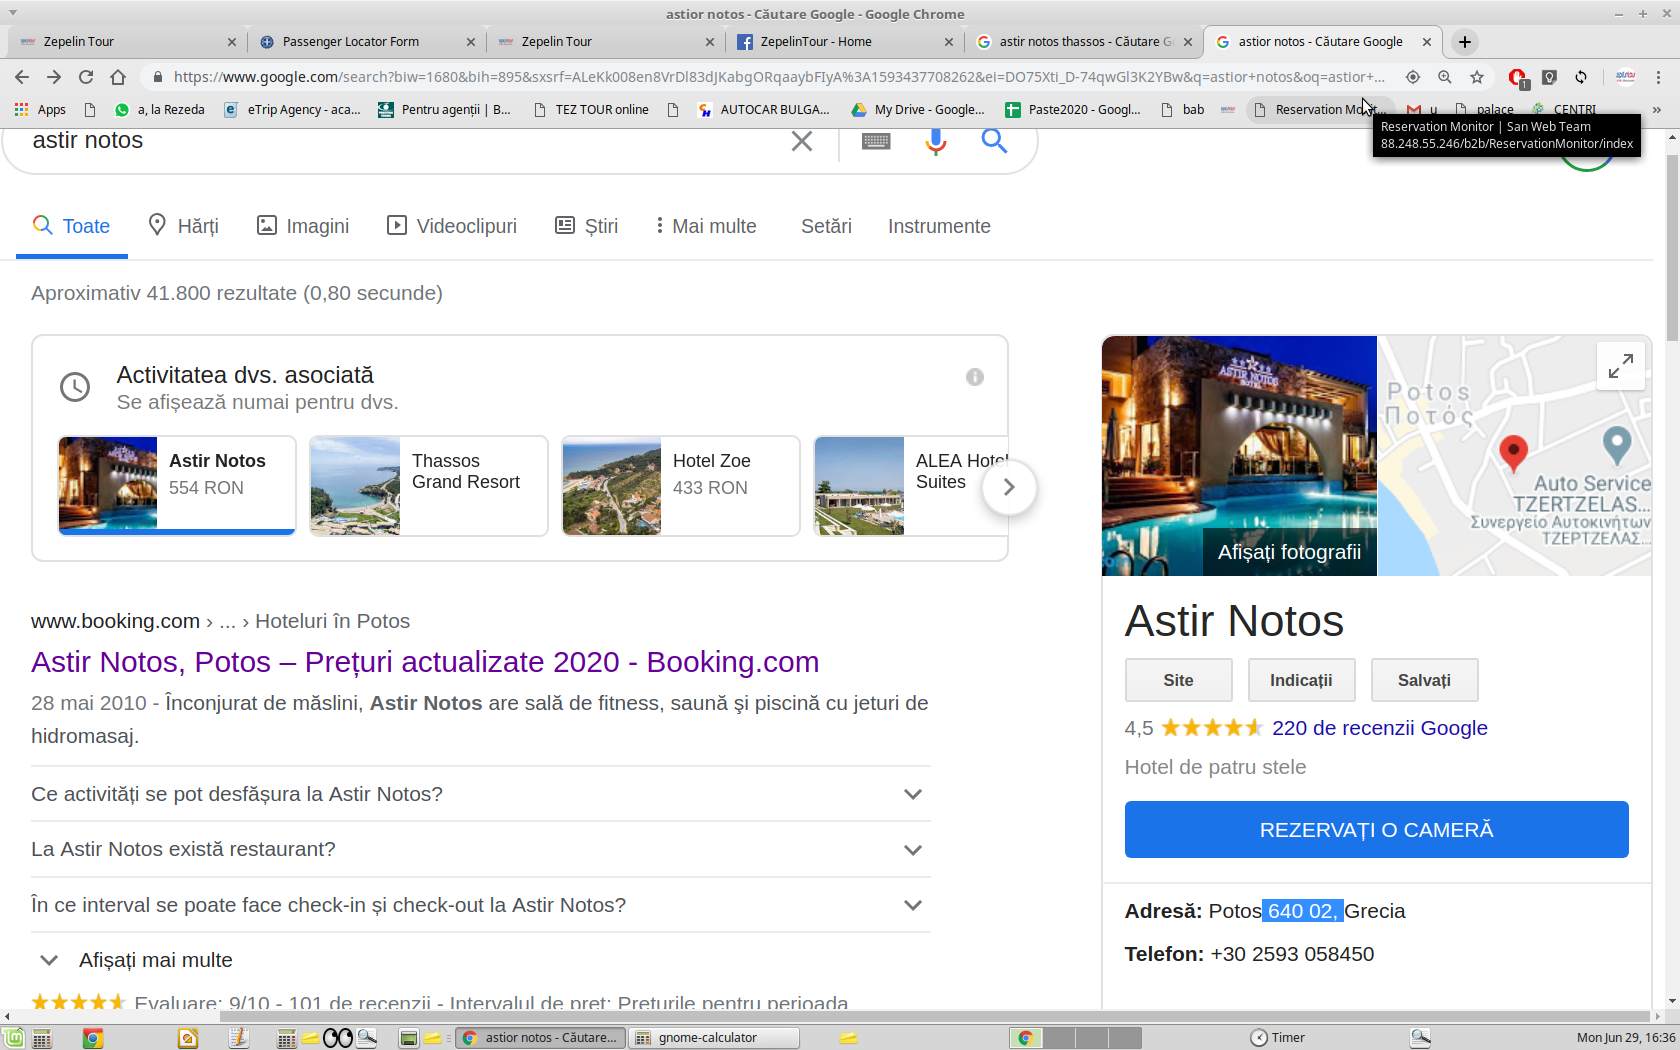Image resolution: width=1680 pixels, height=1050 pixels.
Task: Click the 'Site' button for Astir Notos
Action: (x=1178, y=680)
